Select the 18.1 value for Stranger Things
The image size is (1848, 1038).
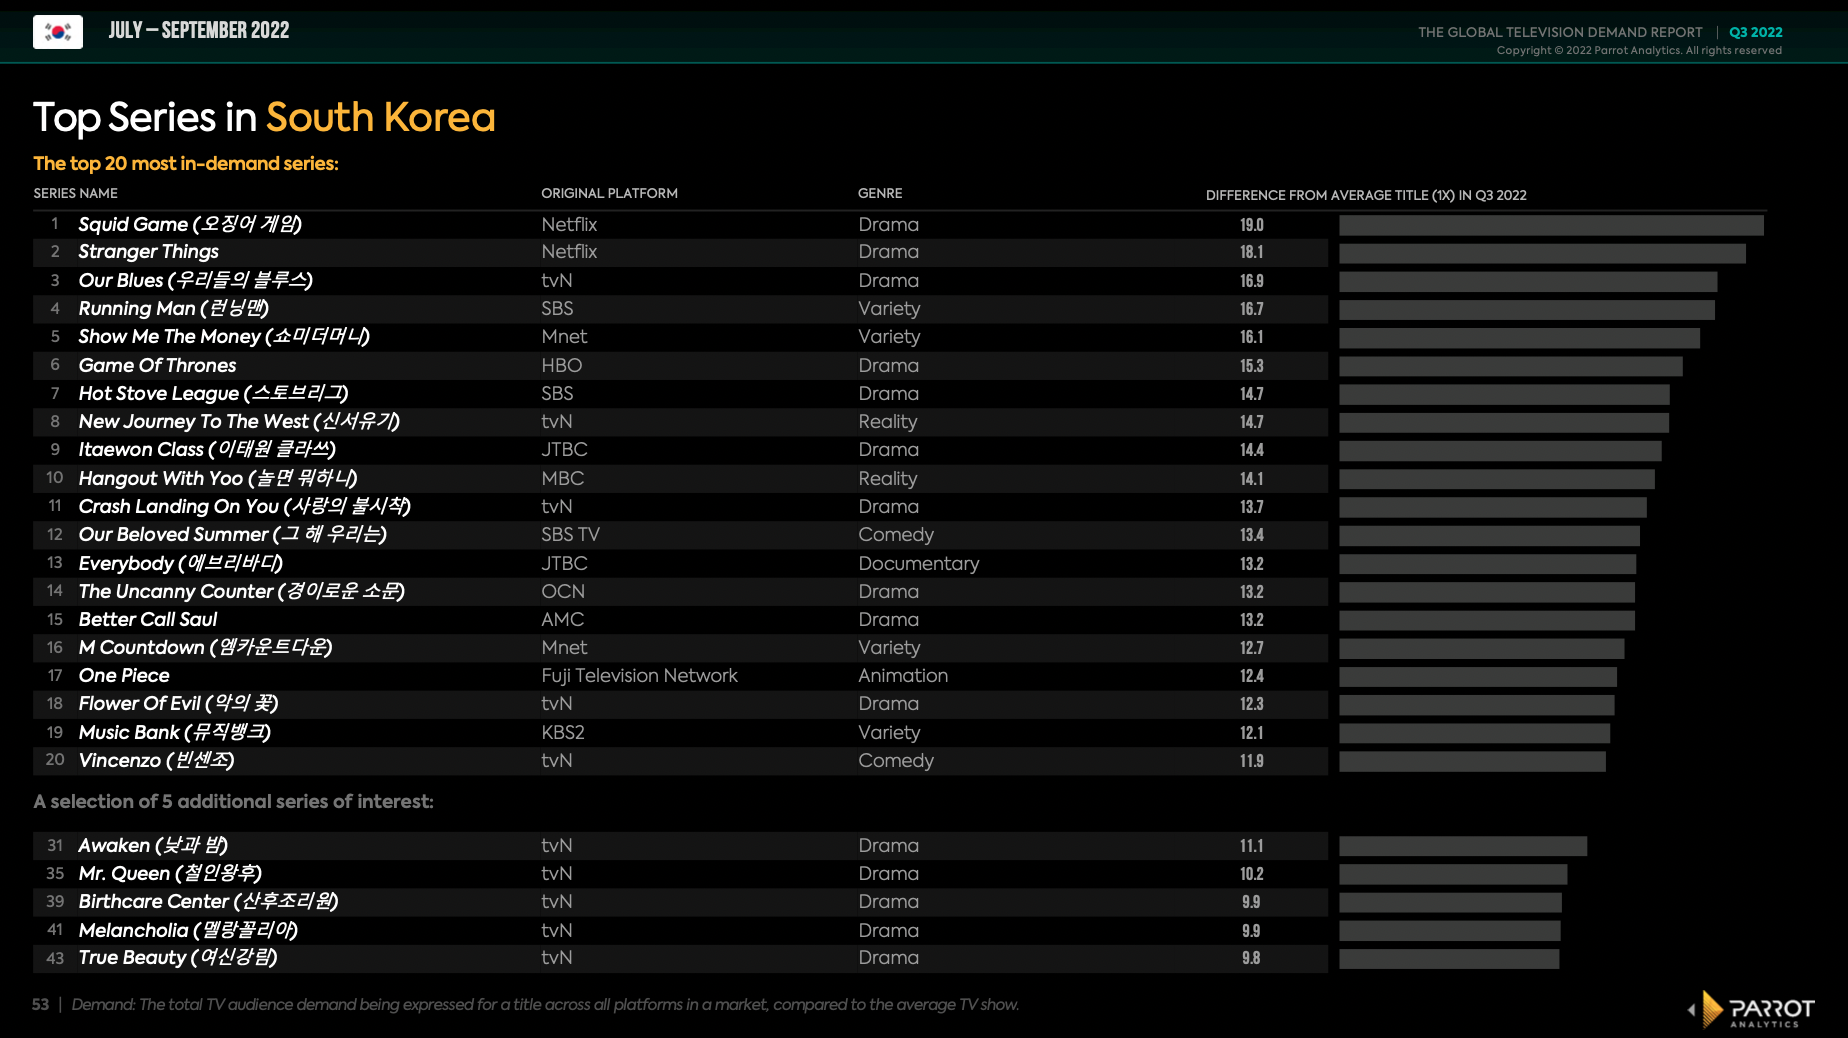(1252, 252)
